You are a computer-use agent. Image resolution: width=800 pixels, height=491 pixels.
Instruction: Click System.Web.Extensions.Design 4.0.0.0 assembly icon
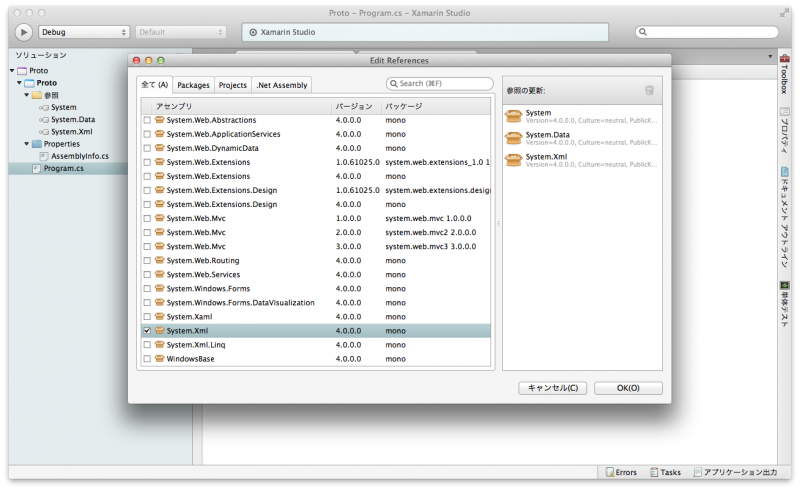160,204
